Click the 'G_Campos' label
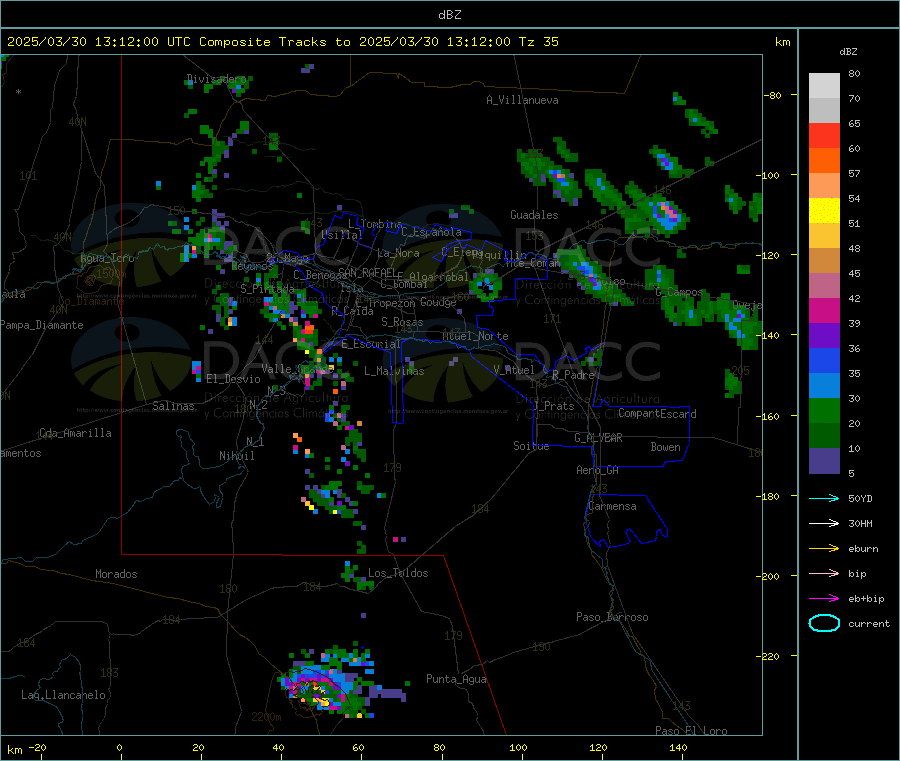 click(679, 292)
